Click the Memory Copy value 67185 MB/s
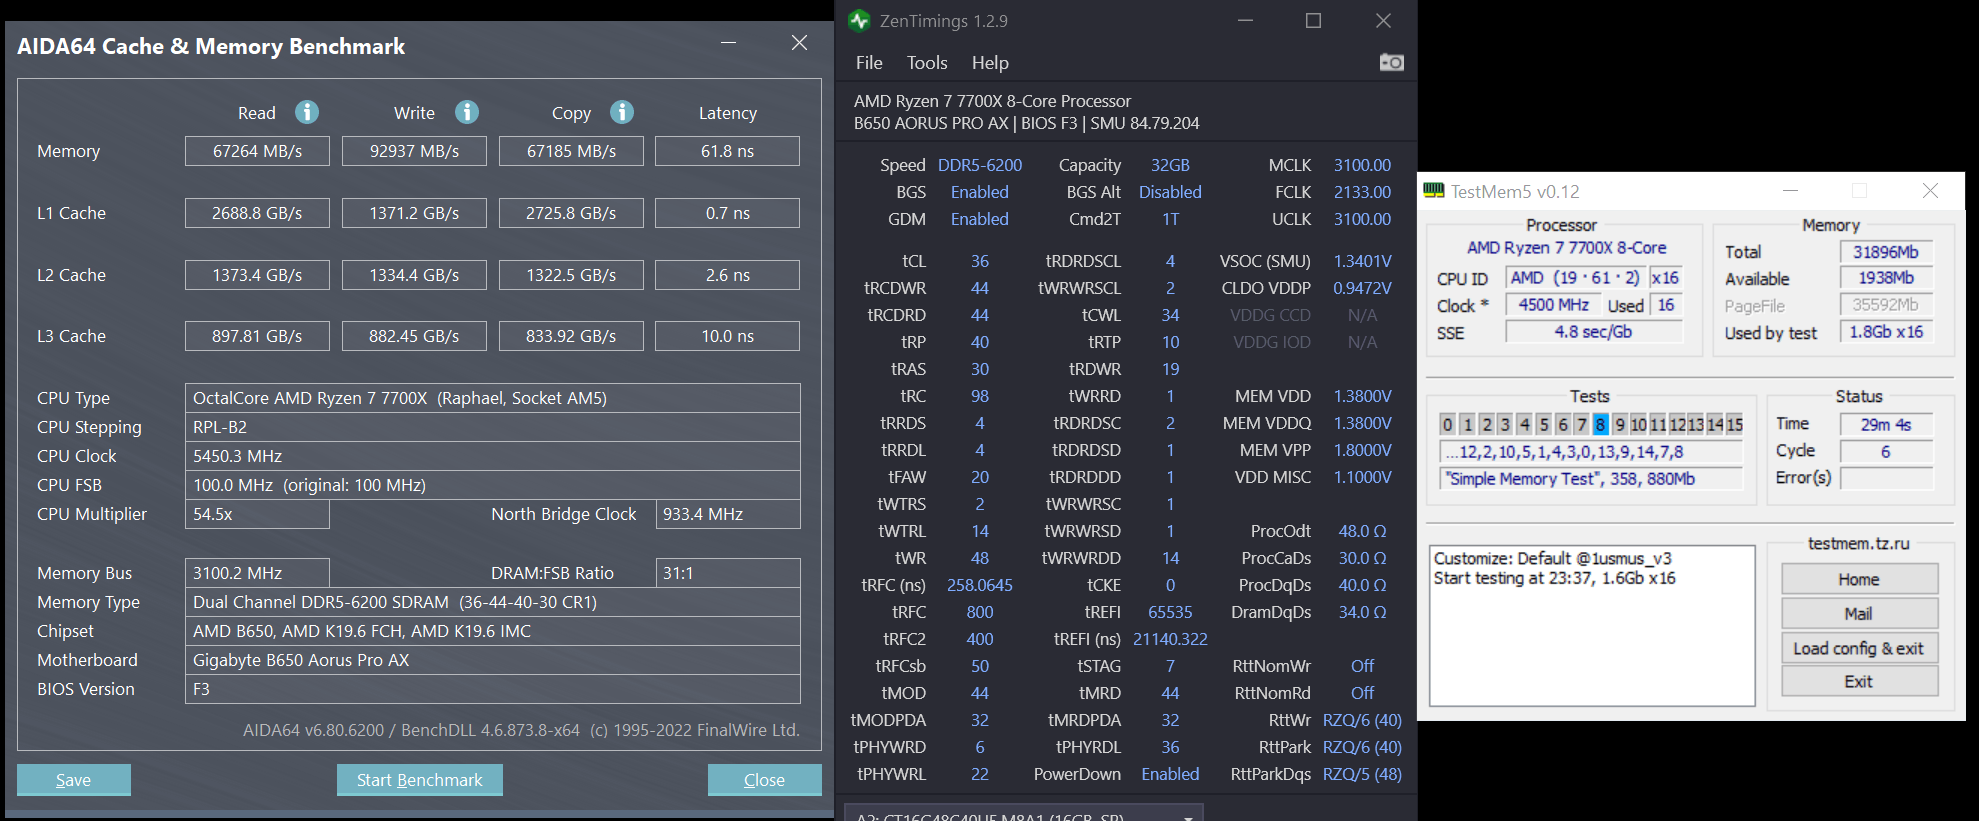 click(x=571, y=151)
